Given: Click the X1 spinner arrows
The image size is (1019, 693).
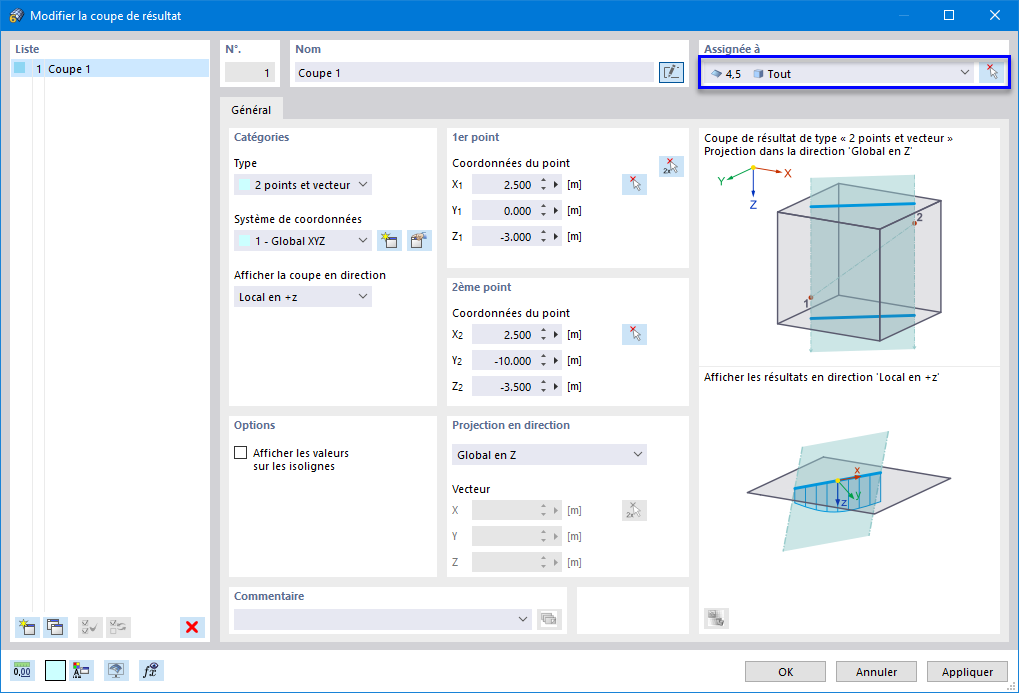Looking at the screenshot, I should click(543, 185).
